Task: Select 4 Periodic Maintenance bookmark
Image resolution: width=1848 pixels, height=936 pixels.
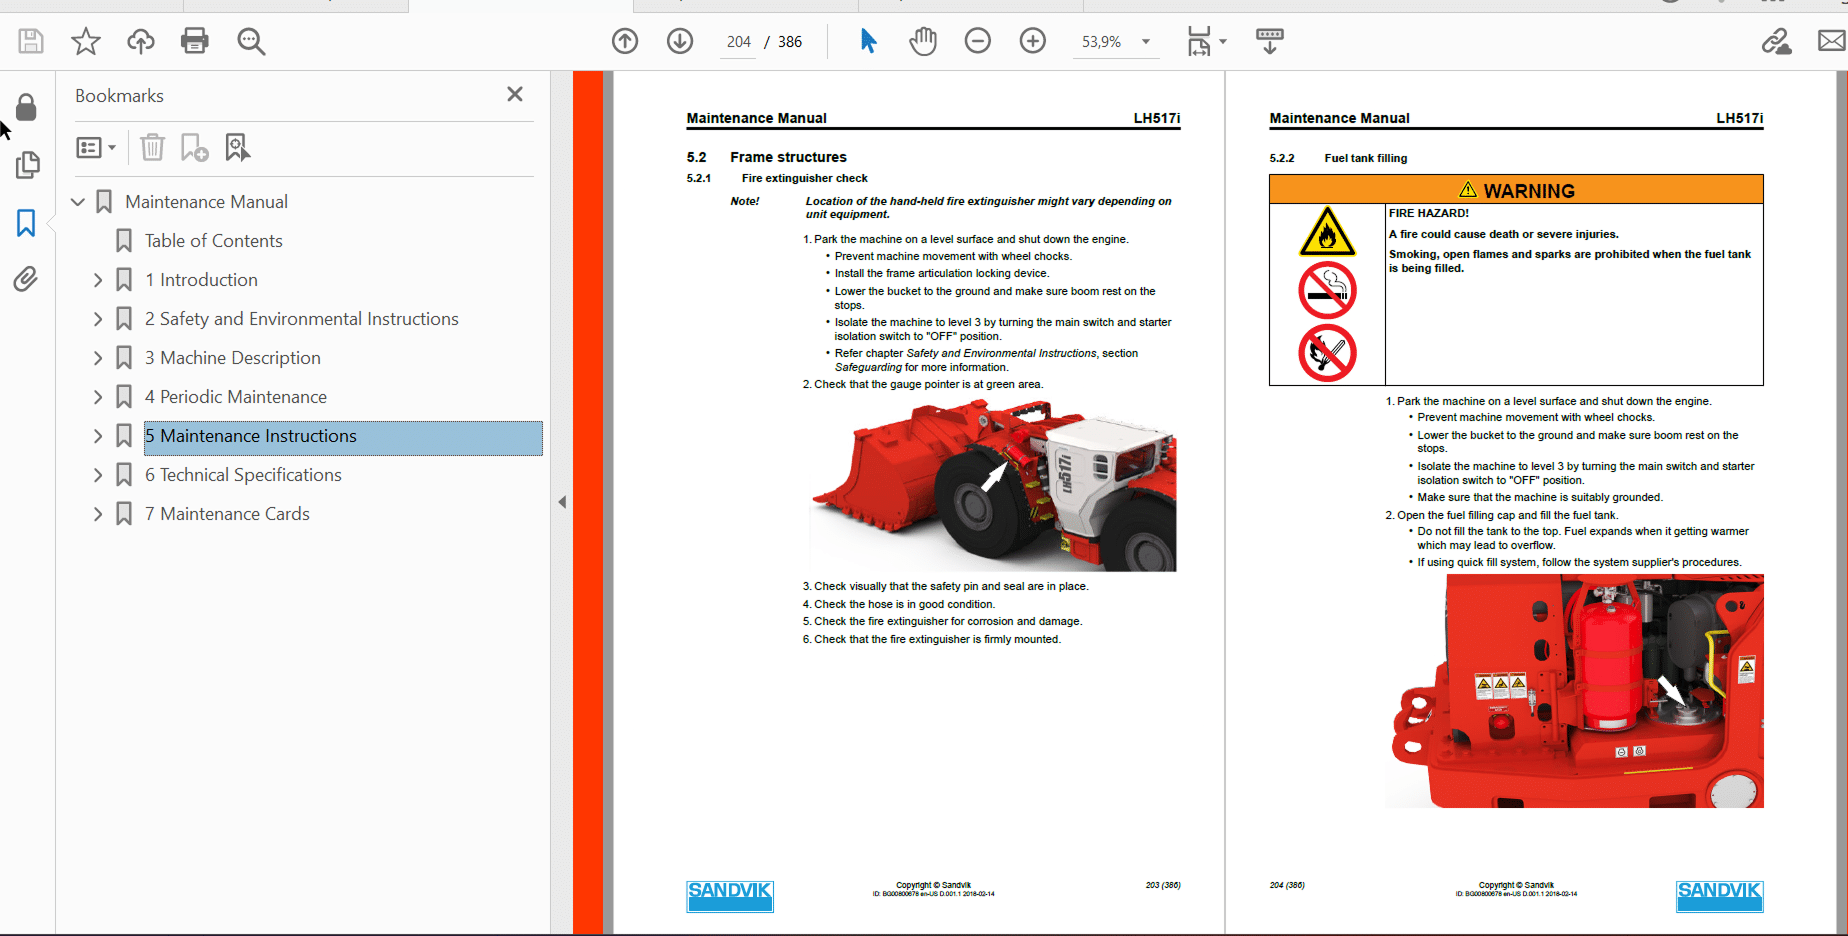Action: click(x=235, y=397)
